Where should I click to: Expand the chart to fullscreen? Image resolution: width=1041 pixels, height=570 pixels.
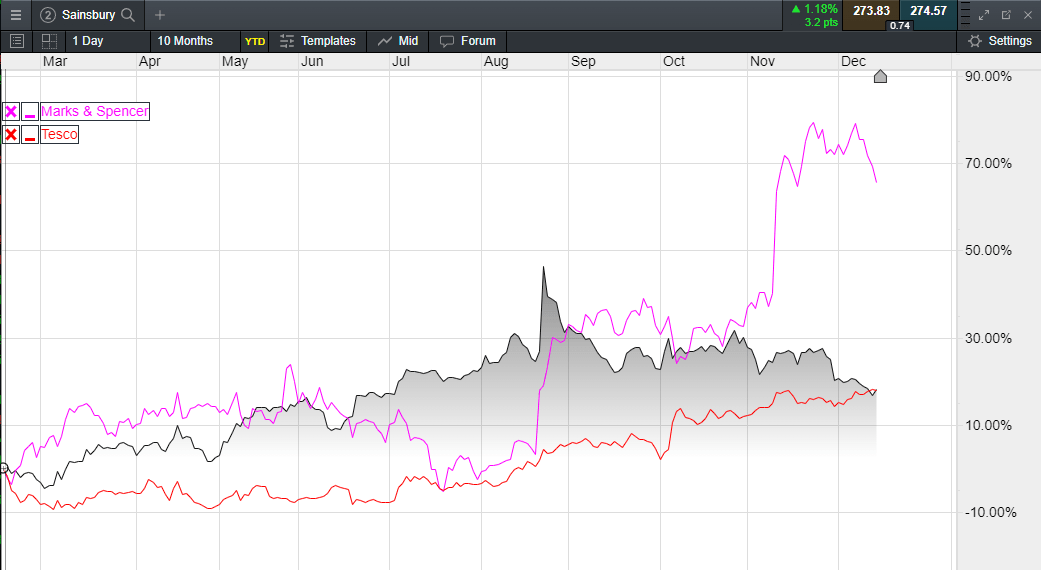coord(984,15)
